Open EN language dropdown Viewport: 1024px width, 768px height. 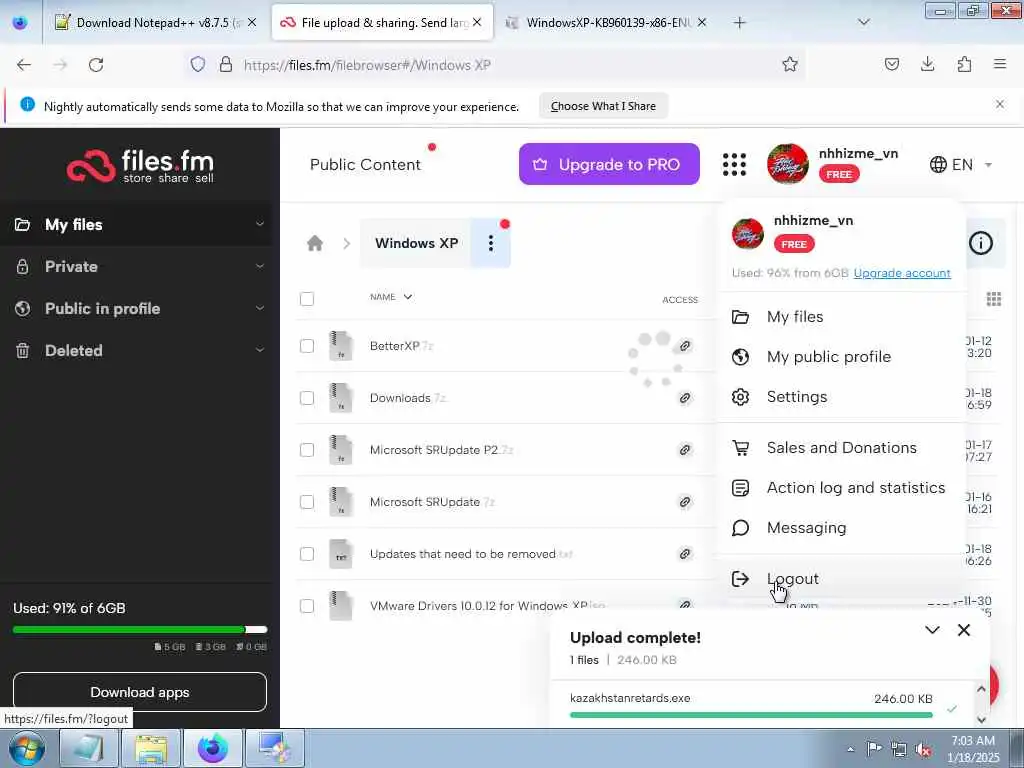pyautogui.click(x=961, y=165)
